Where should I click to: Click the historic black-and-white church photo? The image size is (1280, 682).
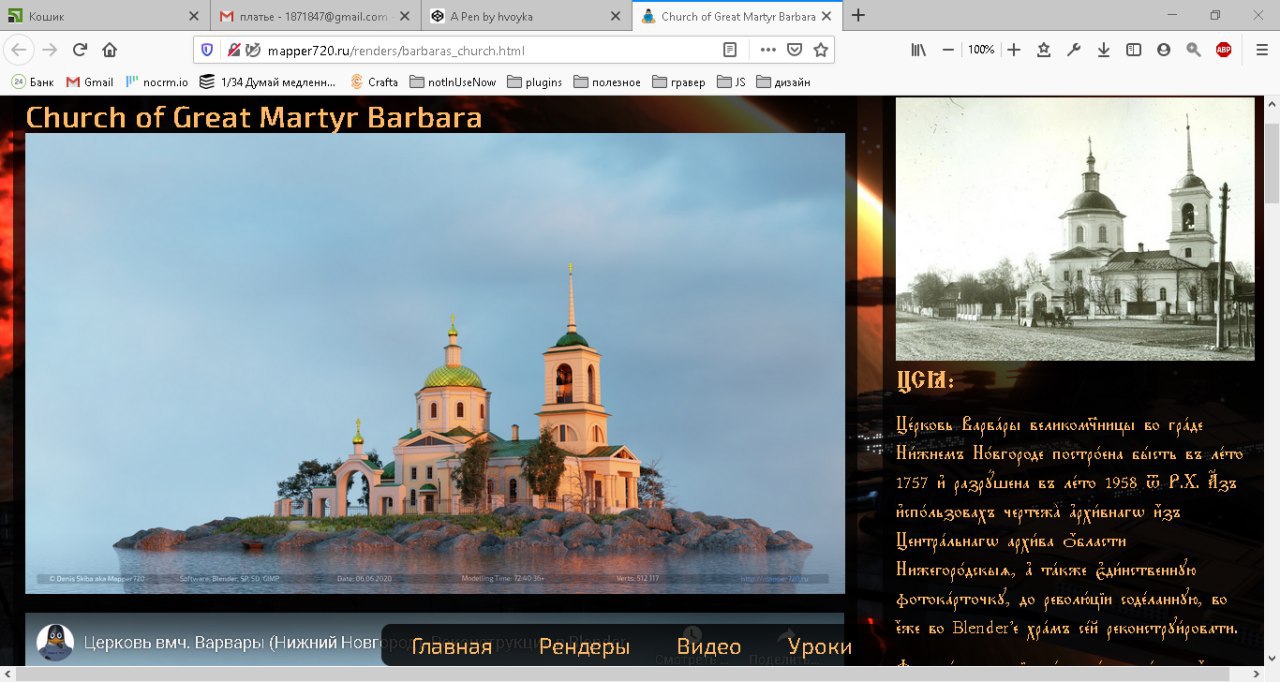(1075, 229)
